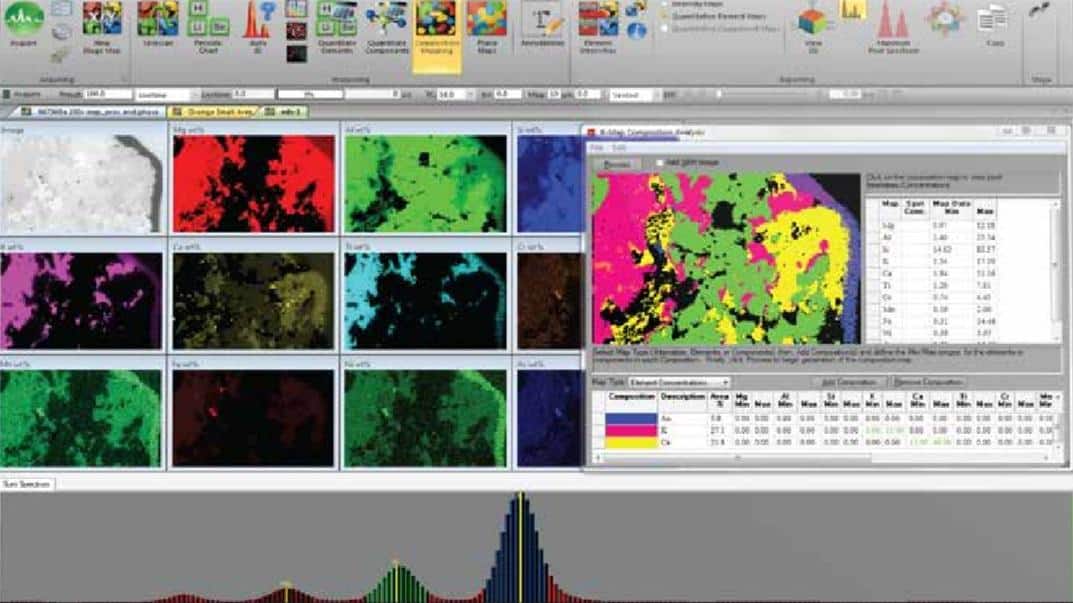Click the green Acquire icon
The width and height of the screenshot is (1073, 603).
point(24,20)
